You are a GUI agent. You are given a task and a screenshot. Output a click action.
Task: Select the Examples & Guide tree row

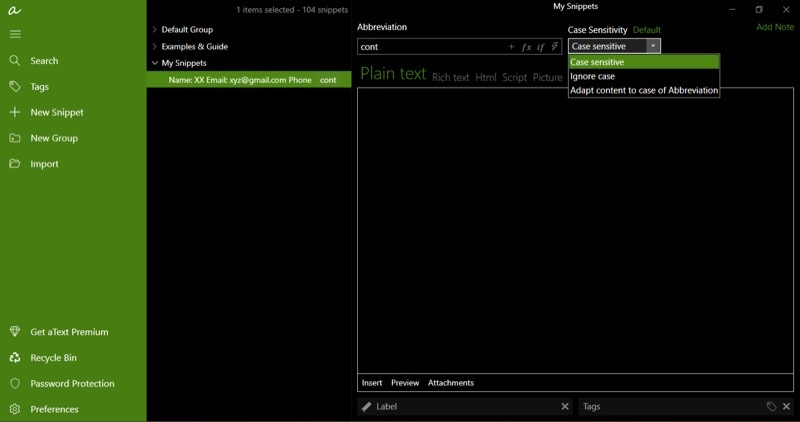point(249,46)
